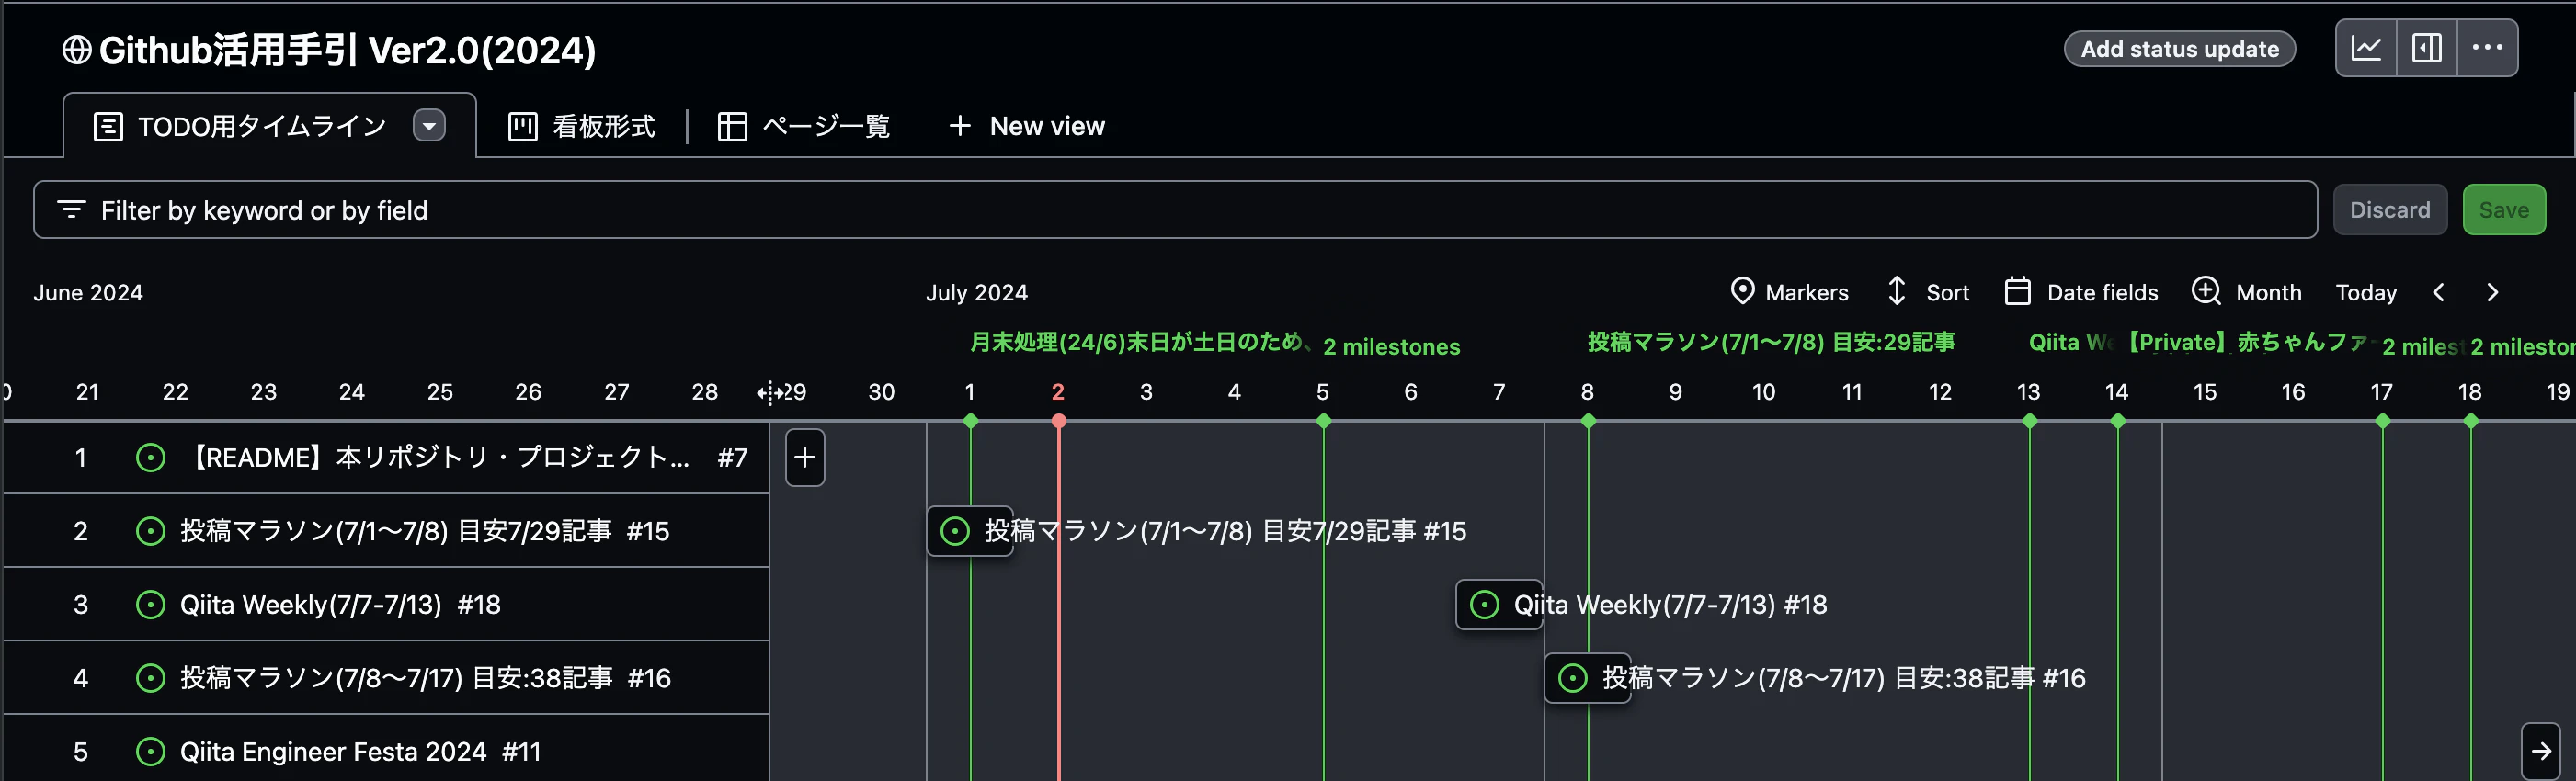Image resolution: width=2576 pixels, height=781 pixels.
Task: Click the Qiita W milestone label near July 13
Action: pyautogui.click(x=2070, y=343)
